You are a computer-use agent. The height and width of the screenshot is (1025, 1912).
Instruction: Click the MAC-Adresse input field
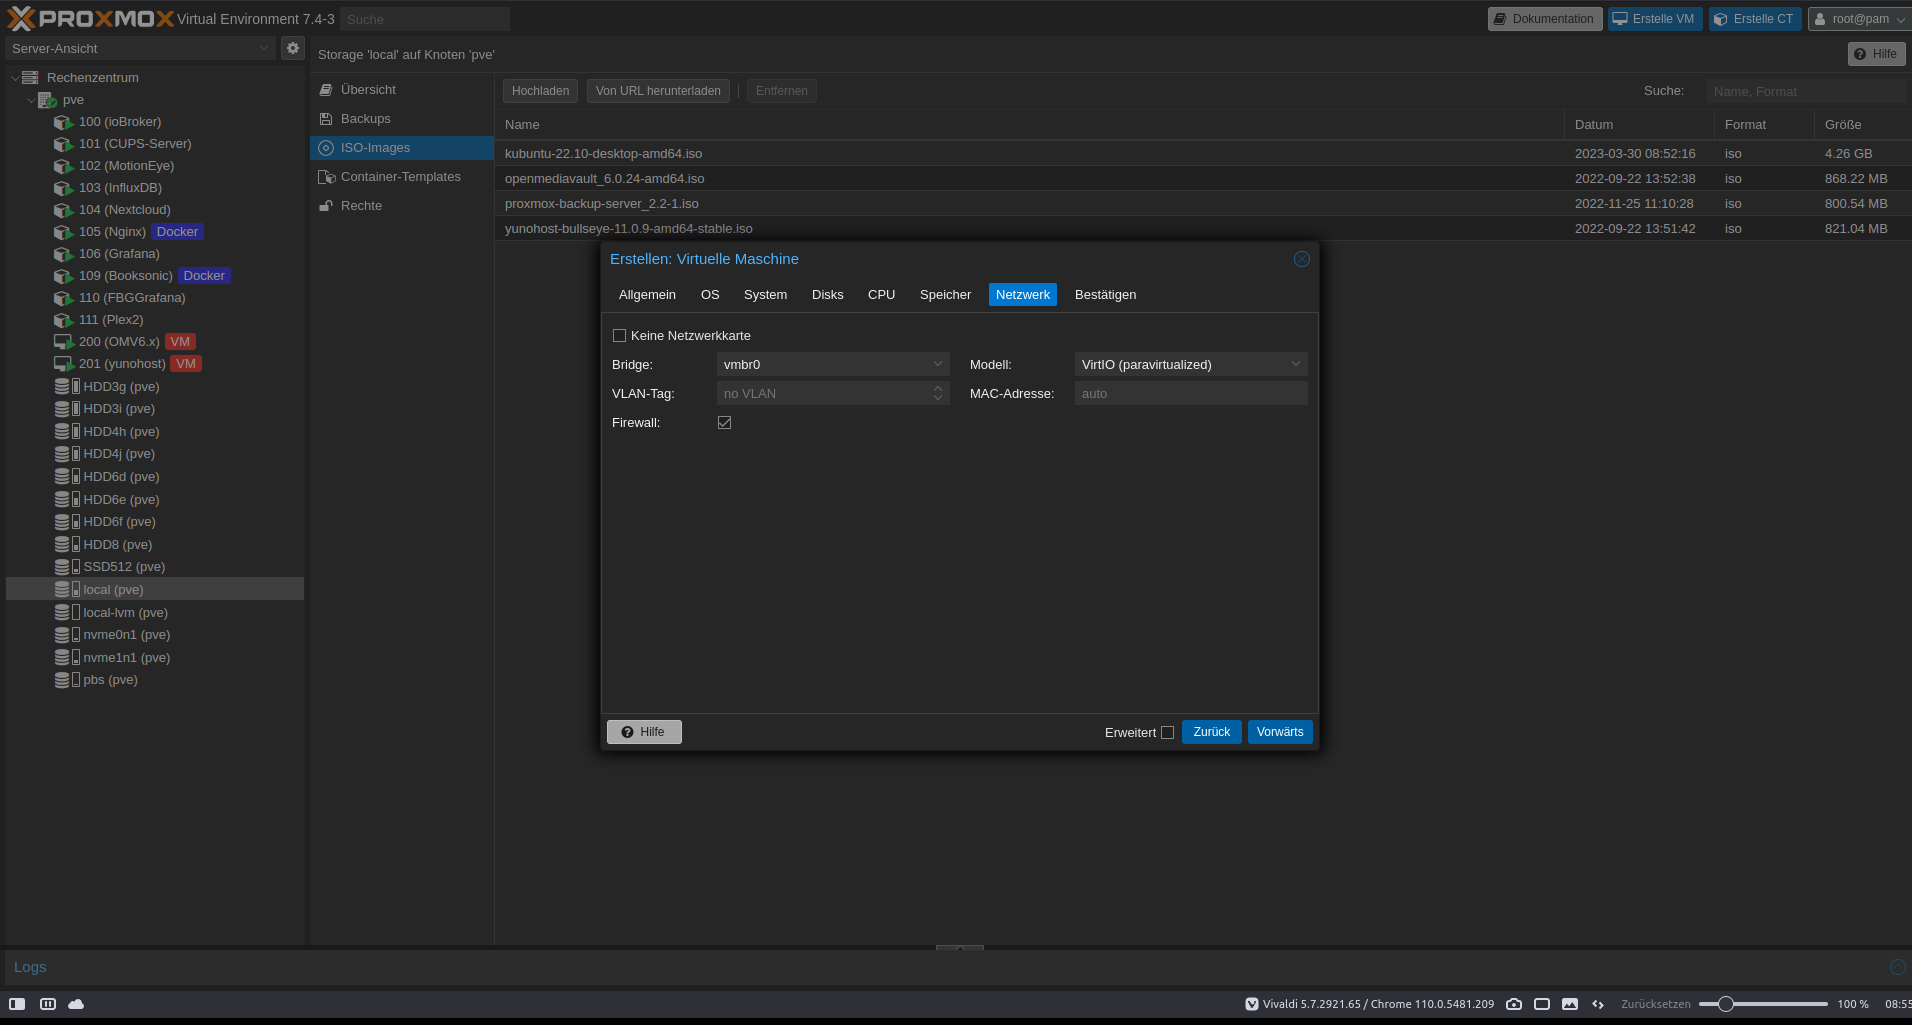pyautogui.click(x=1191, y=393)
